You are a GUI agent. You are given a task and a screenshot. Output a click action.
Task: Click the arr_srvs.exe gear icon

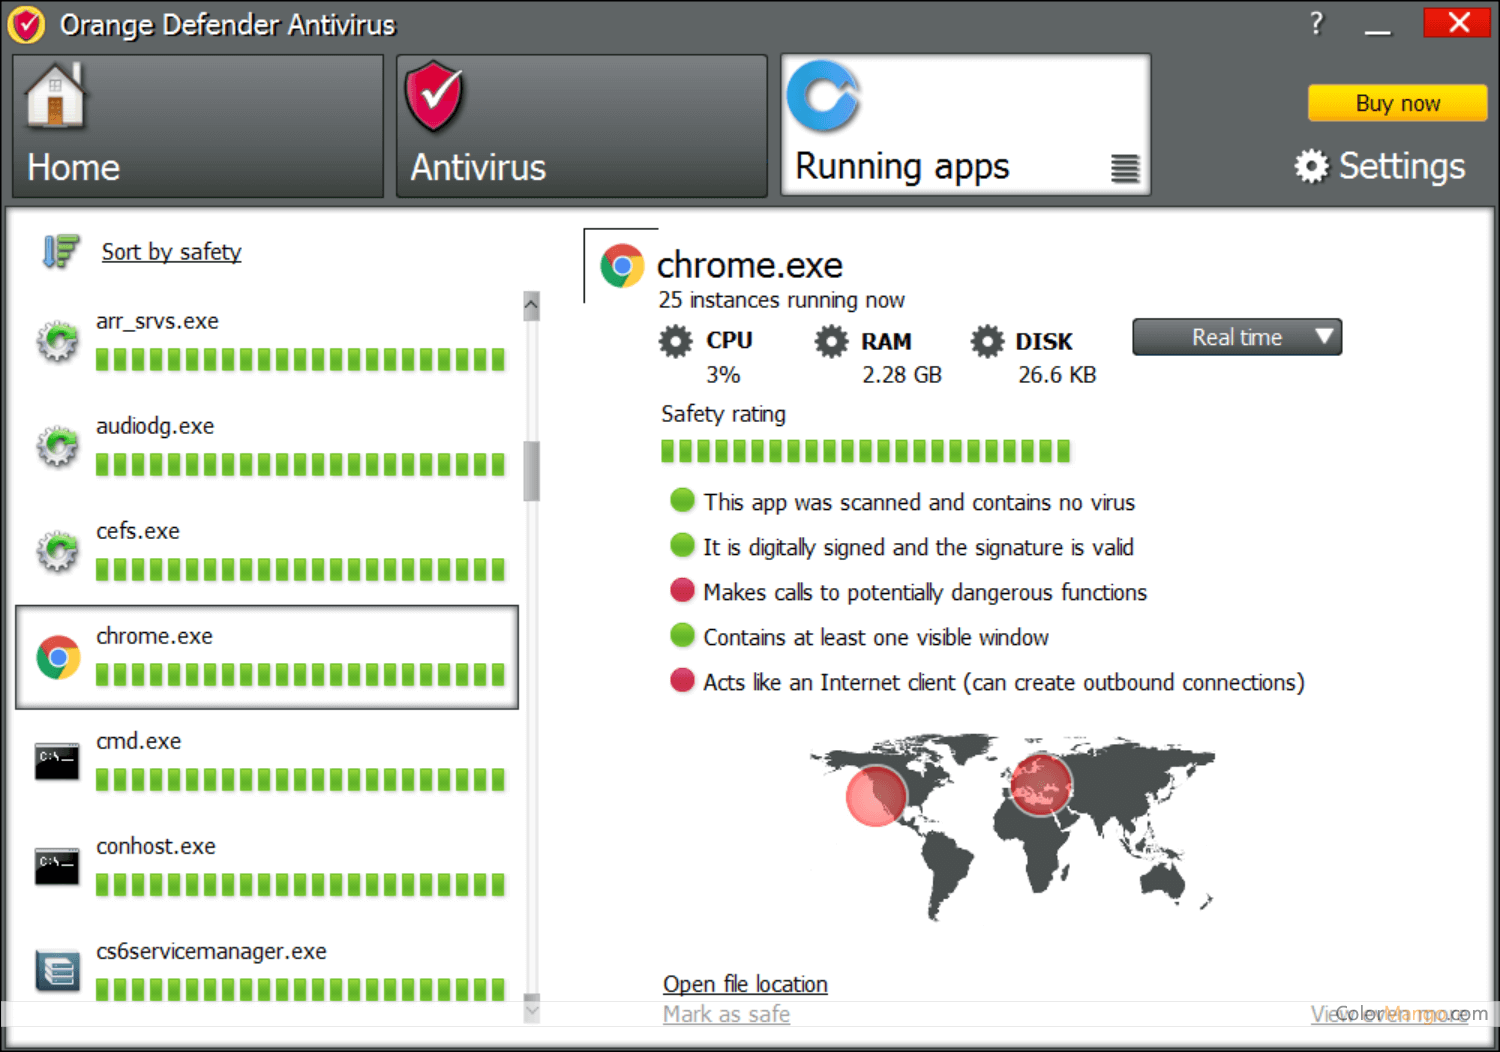57,342
